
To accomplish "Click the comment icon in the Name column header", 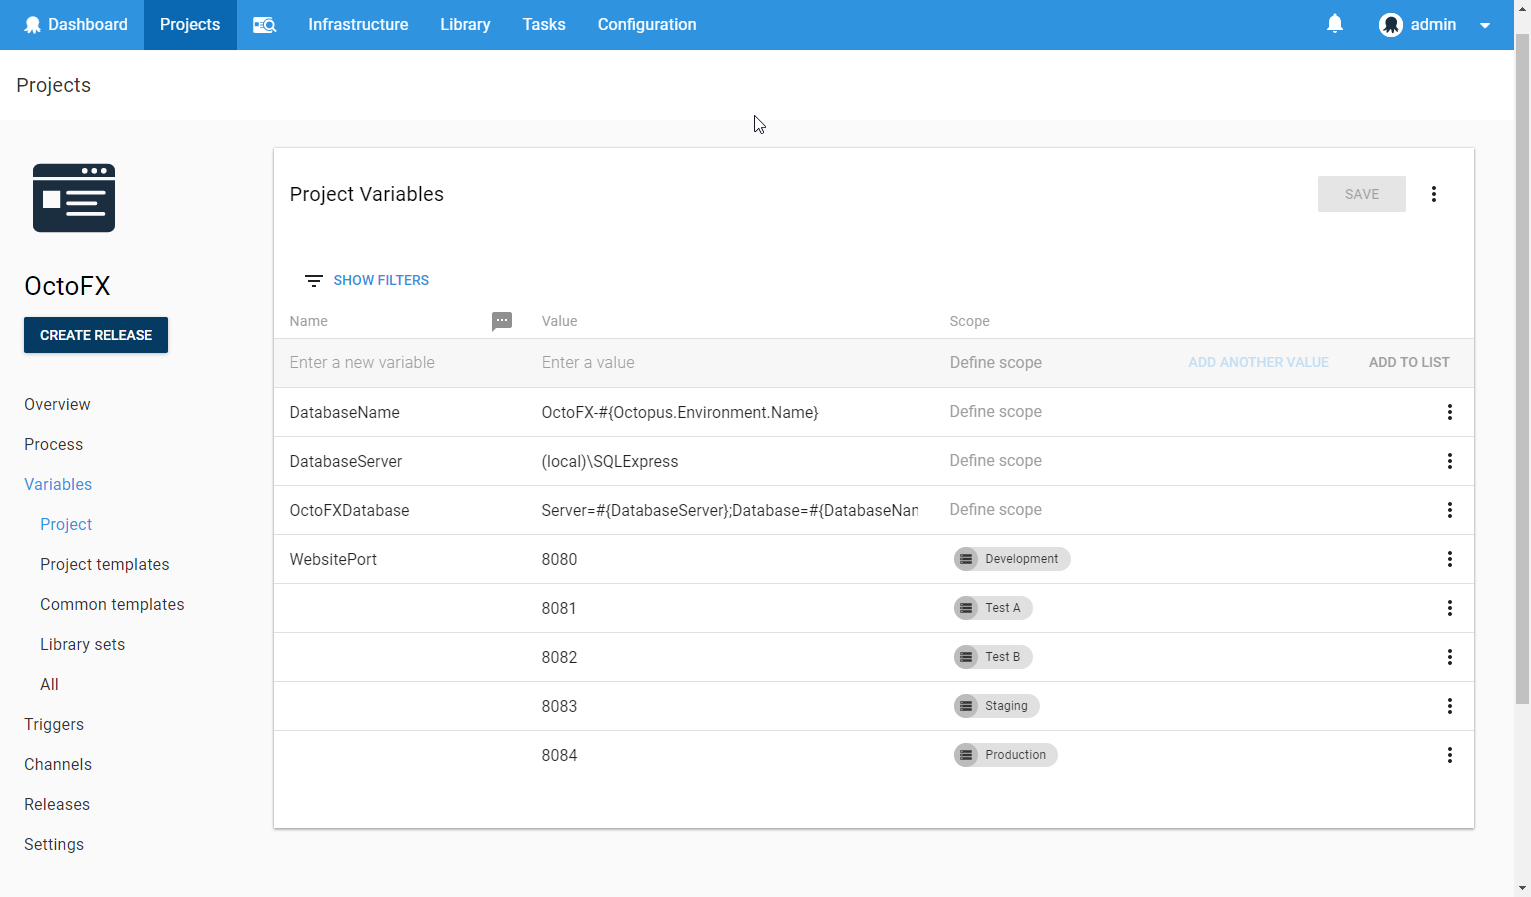I will [502, 321].
